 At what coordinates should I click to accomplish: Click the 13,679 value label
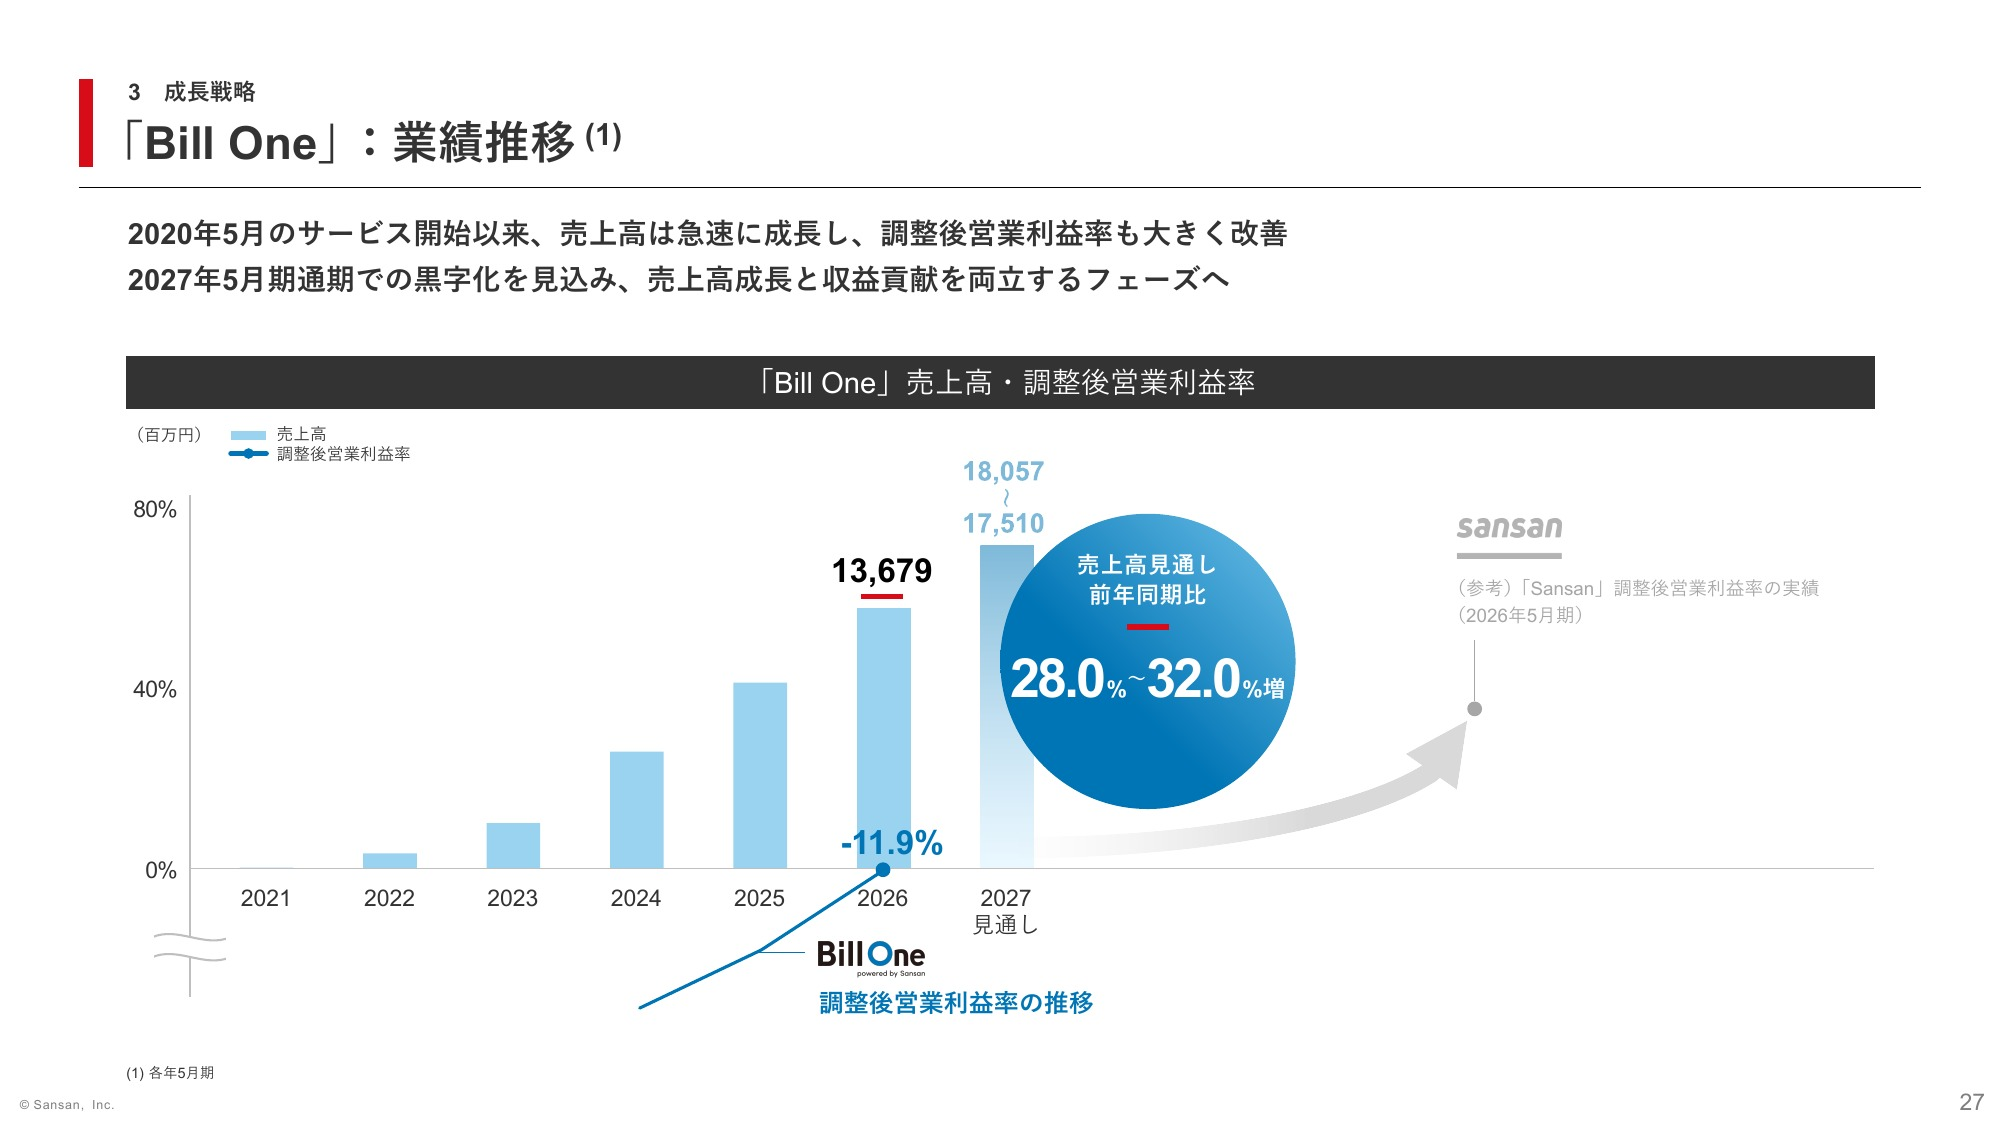tap(882, 571)
